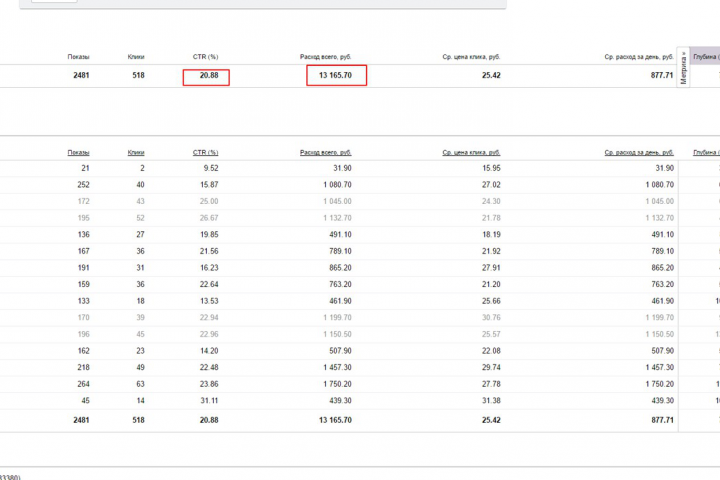
Task: Select 2481 in the bottom totals row
Action: coord(81,420)
